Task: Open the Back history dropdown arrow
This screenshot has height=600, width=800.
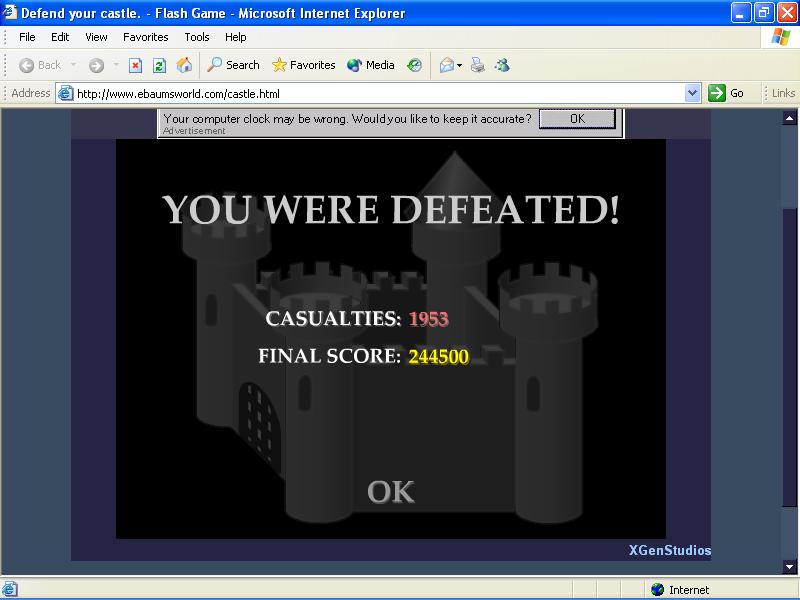Action: 73,65
